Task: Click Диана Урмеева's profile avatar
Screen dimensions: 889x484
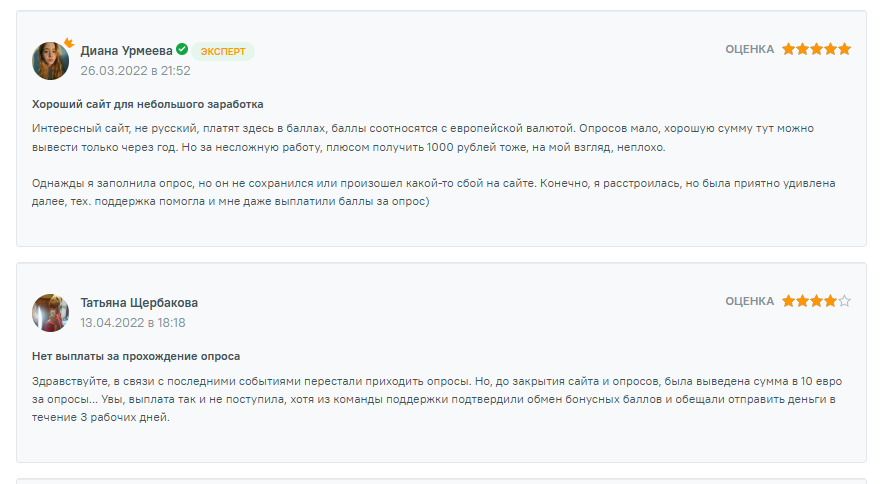Action: pyautogui.click(x=50, y=61)
